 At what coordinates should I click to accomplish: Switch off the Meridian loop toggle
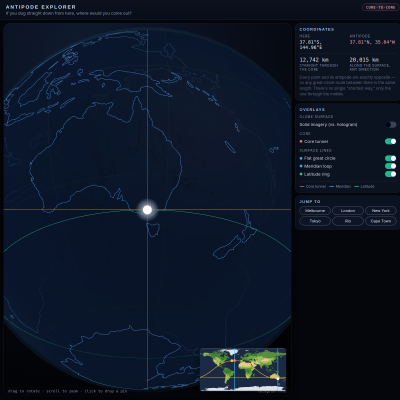pos(391,166)
